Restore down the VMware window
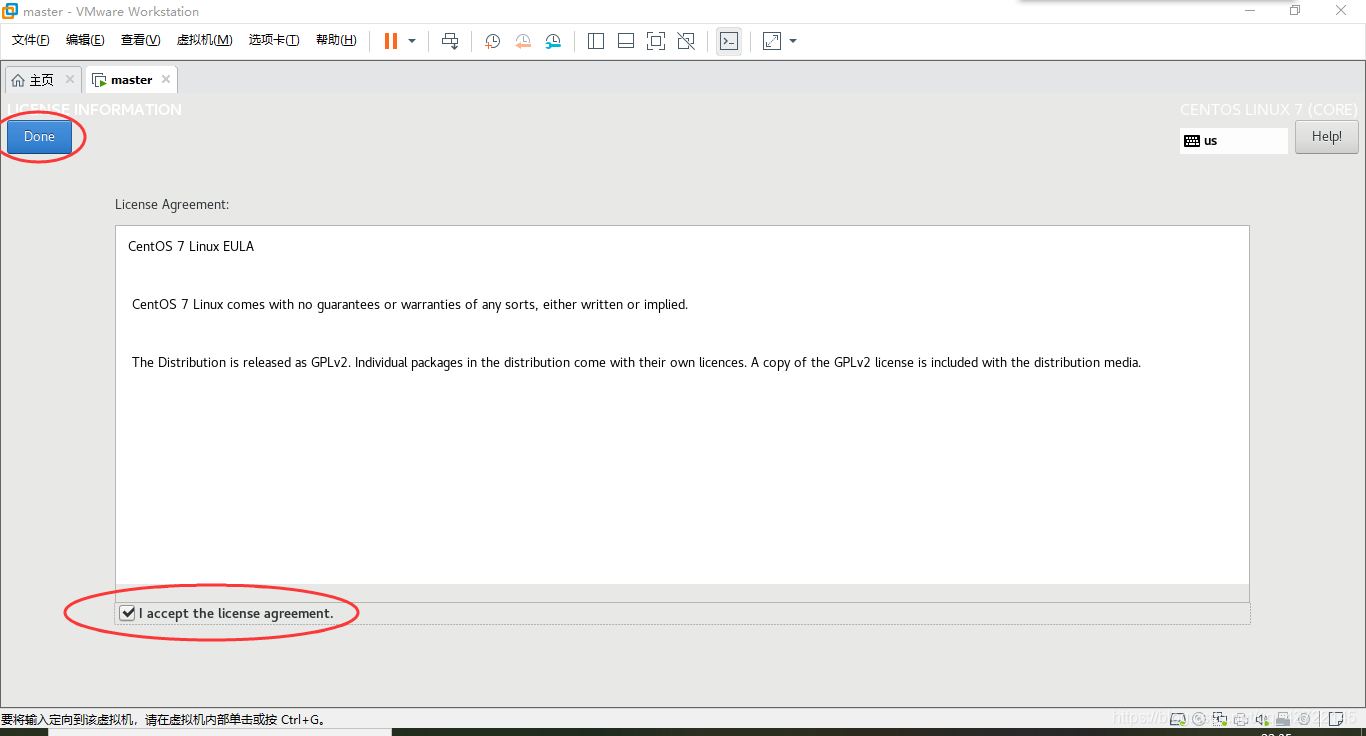1366x736 pixels. 1295,11
